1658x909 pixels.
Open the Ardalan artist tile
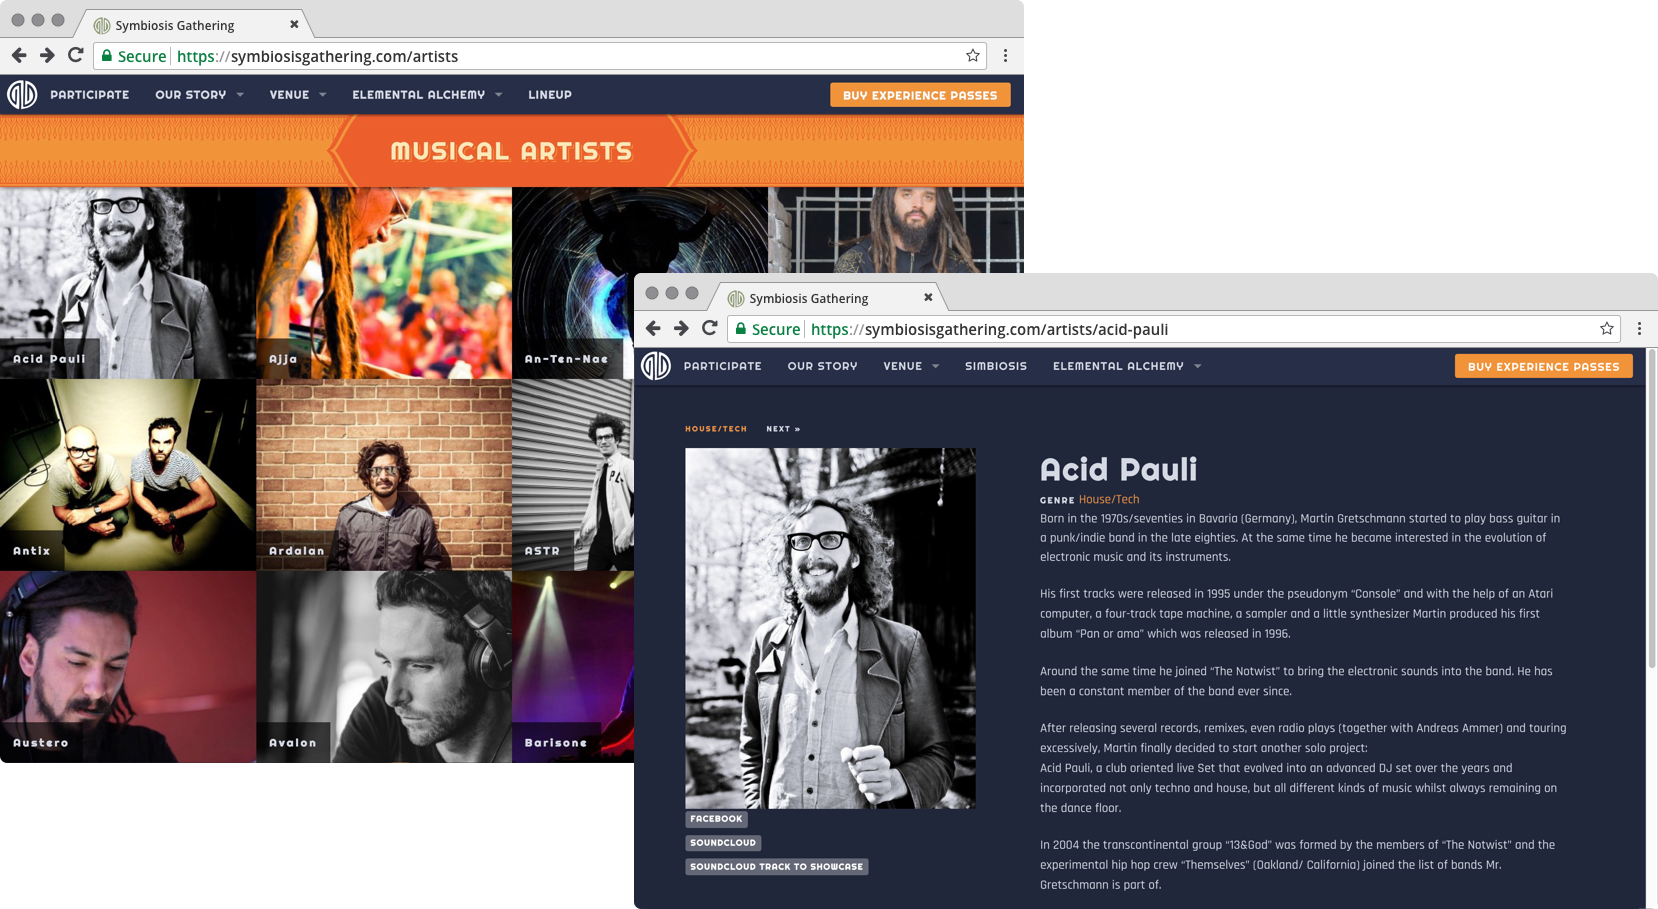tap(384, 475)
